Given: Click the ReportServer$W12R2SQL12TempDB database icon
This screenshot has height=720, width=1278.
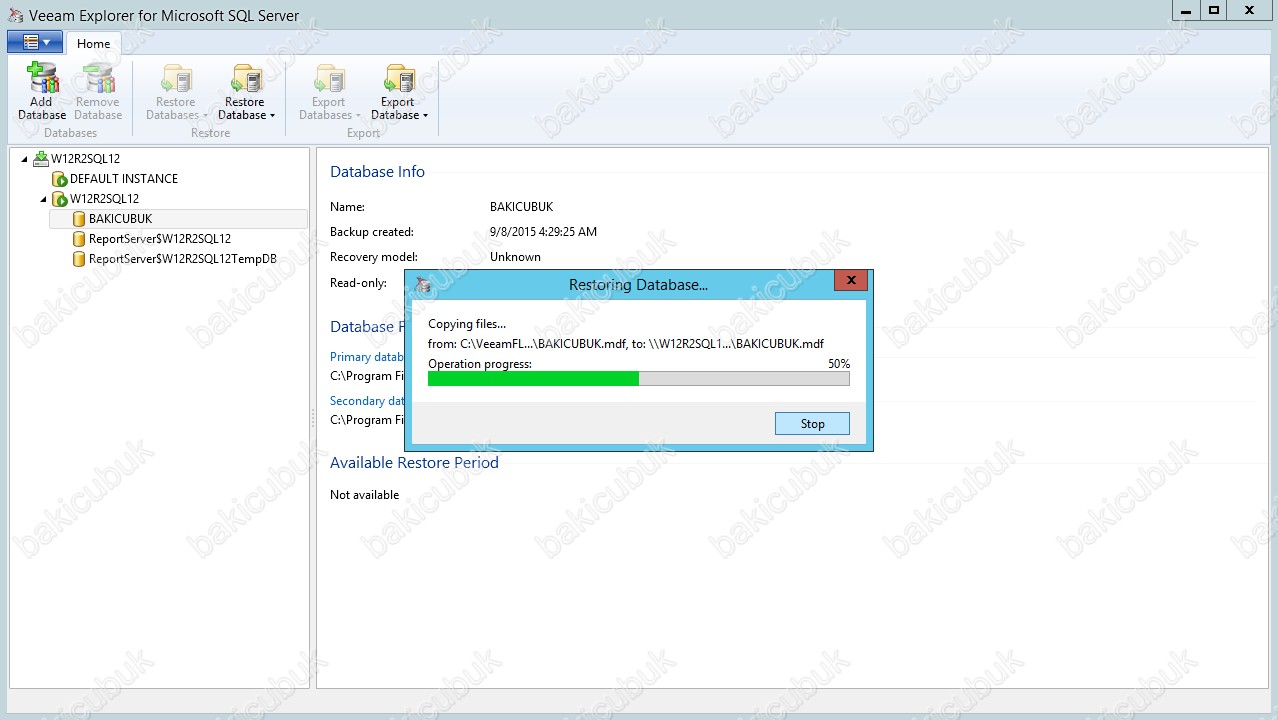Looking at the screenshot, I should pos(79,259).
